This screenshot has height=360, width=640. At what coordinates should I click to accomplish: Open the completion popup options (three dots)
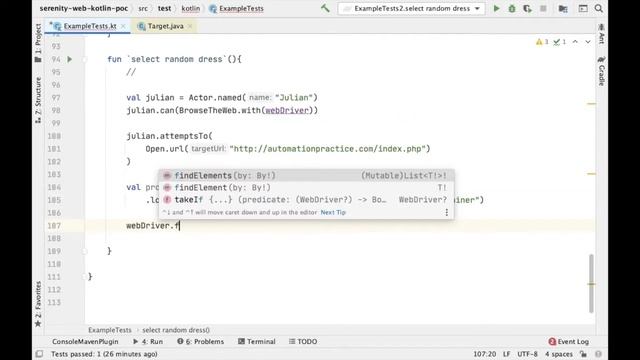click(x=447, y=212)
